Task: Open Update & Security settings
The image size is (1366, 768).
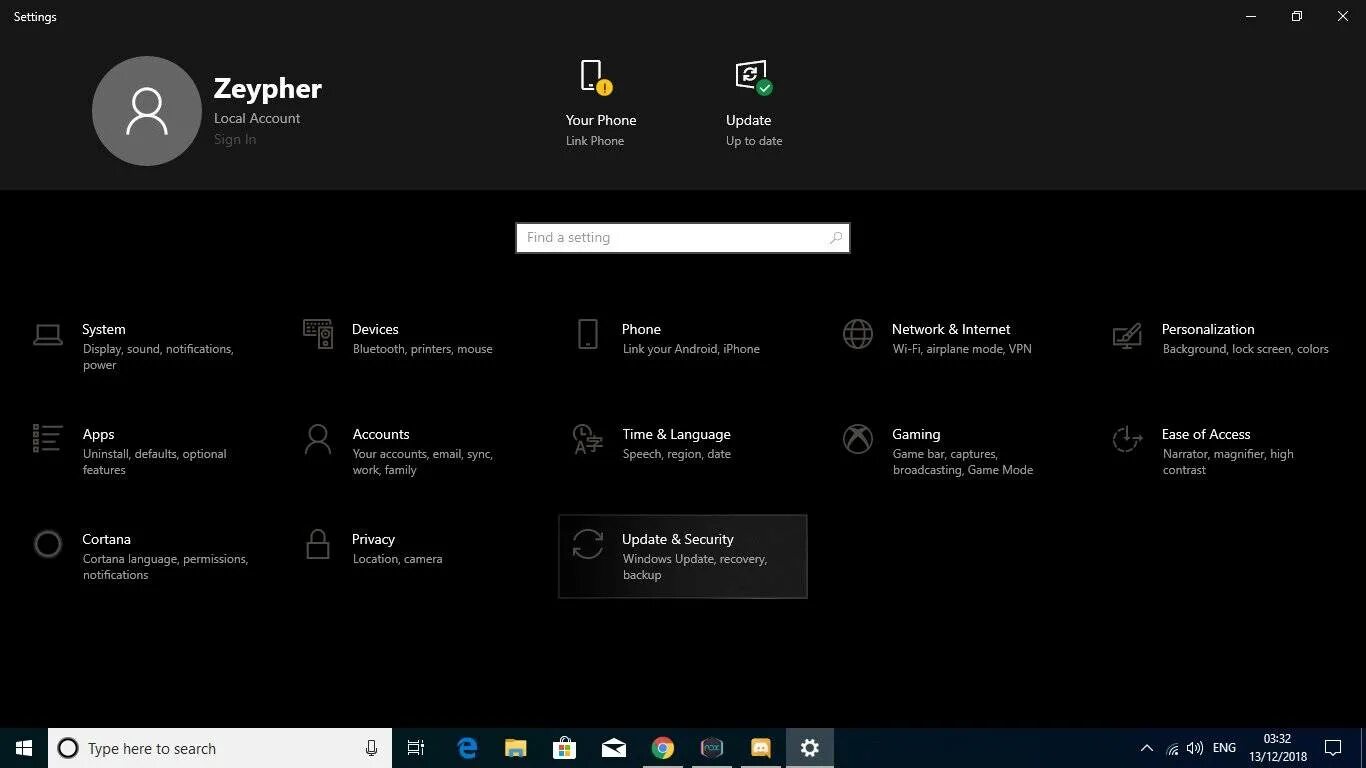Action: click(x=682, y=556)
